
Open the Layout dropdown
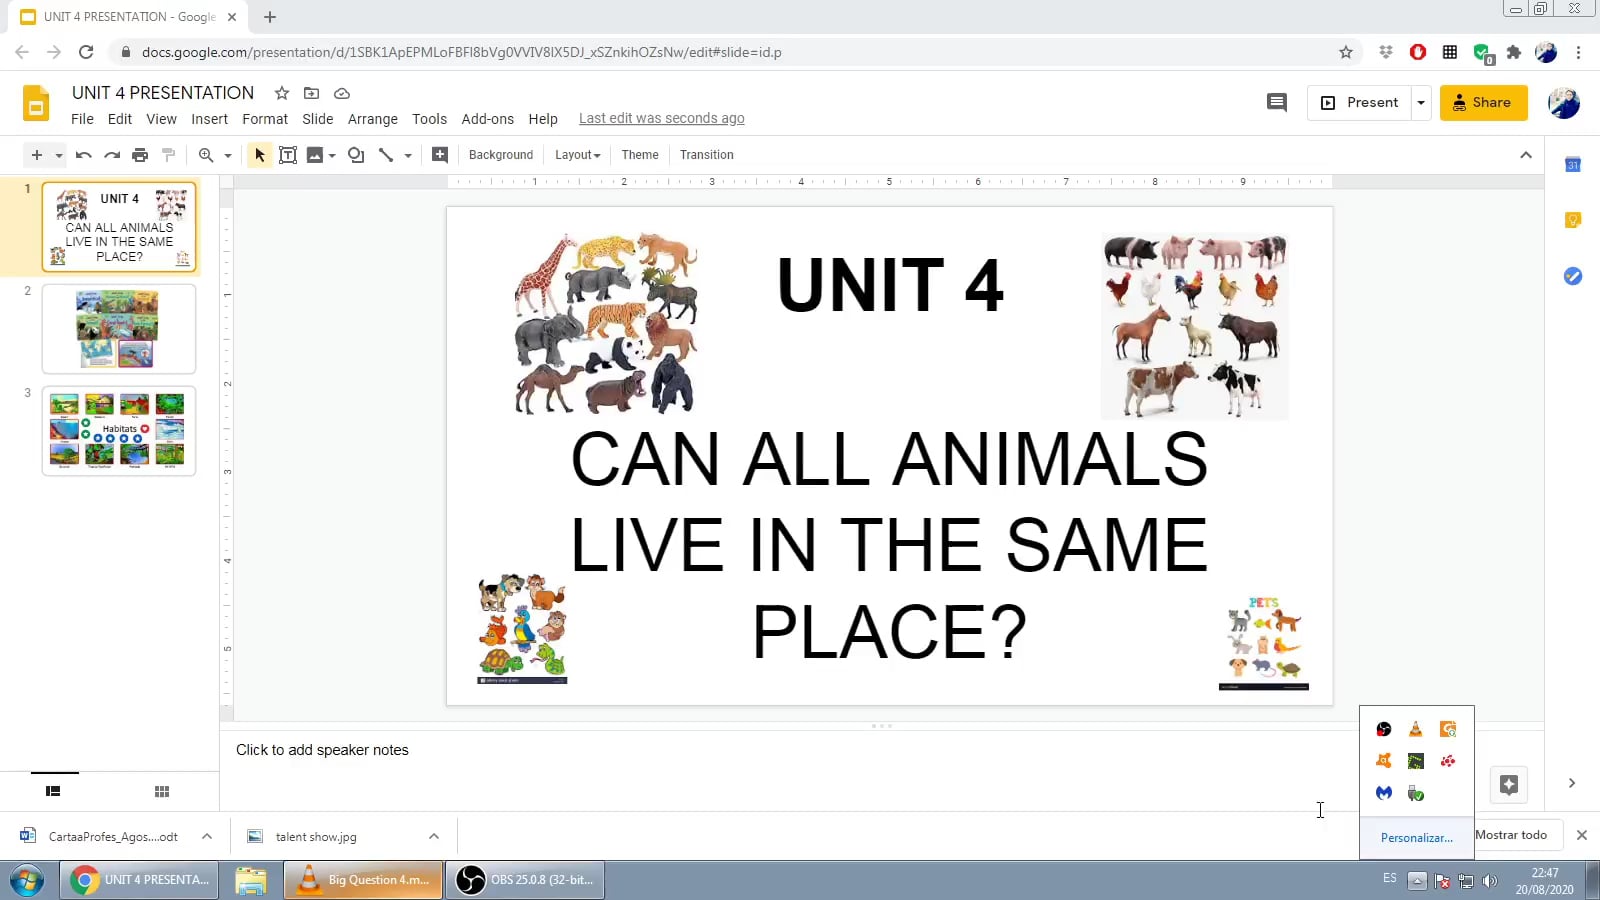pos(578,155)
